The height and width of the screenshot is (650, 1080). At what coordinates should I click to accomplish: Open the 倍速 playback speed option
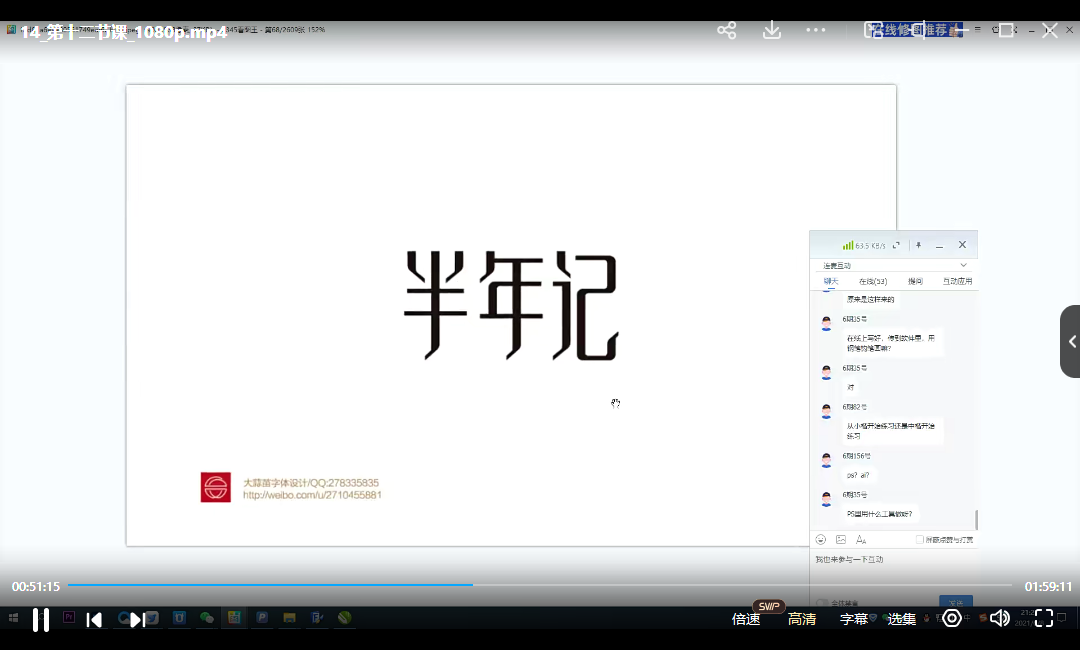tap(746, 619)
